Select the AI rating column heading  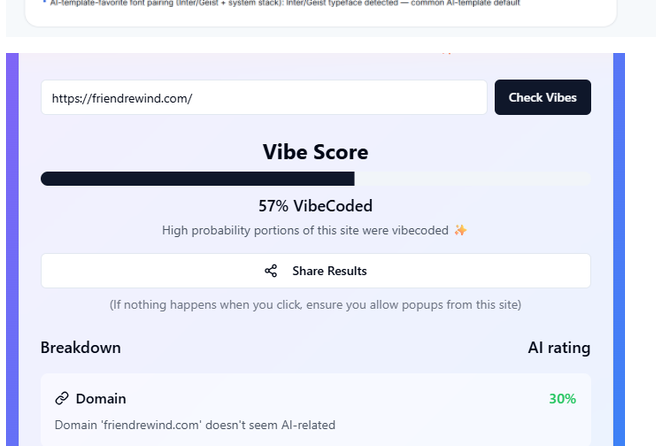(559, 348)
